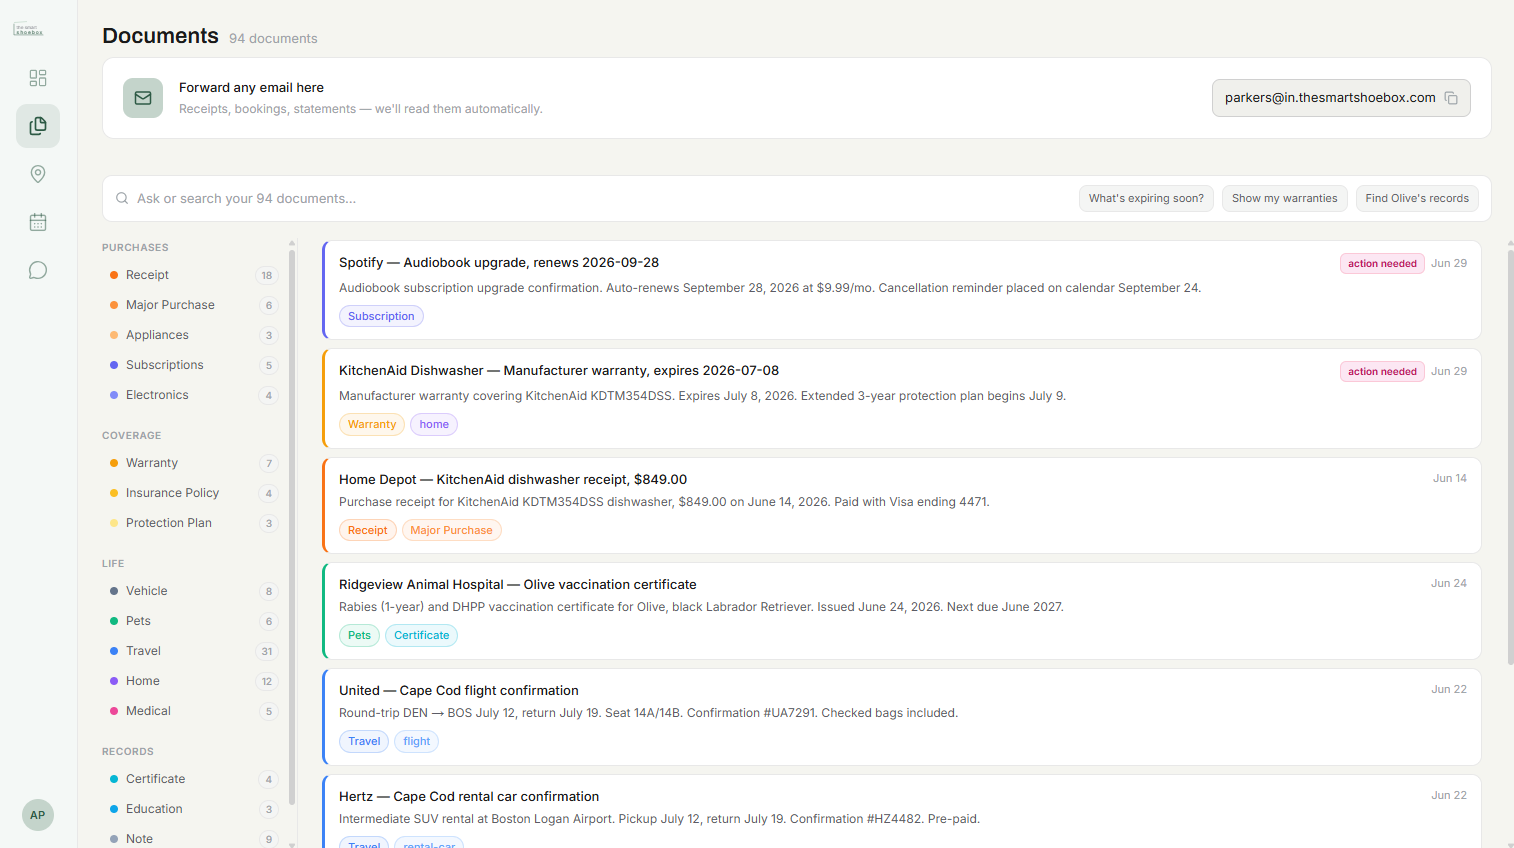Click the Travel tag on United flight
The height and width of the screenshot is (848, 1514).
(x=364, y=741)
